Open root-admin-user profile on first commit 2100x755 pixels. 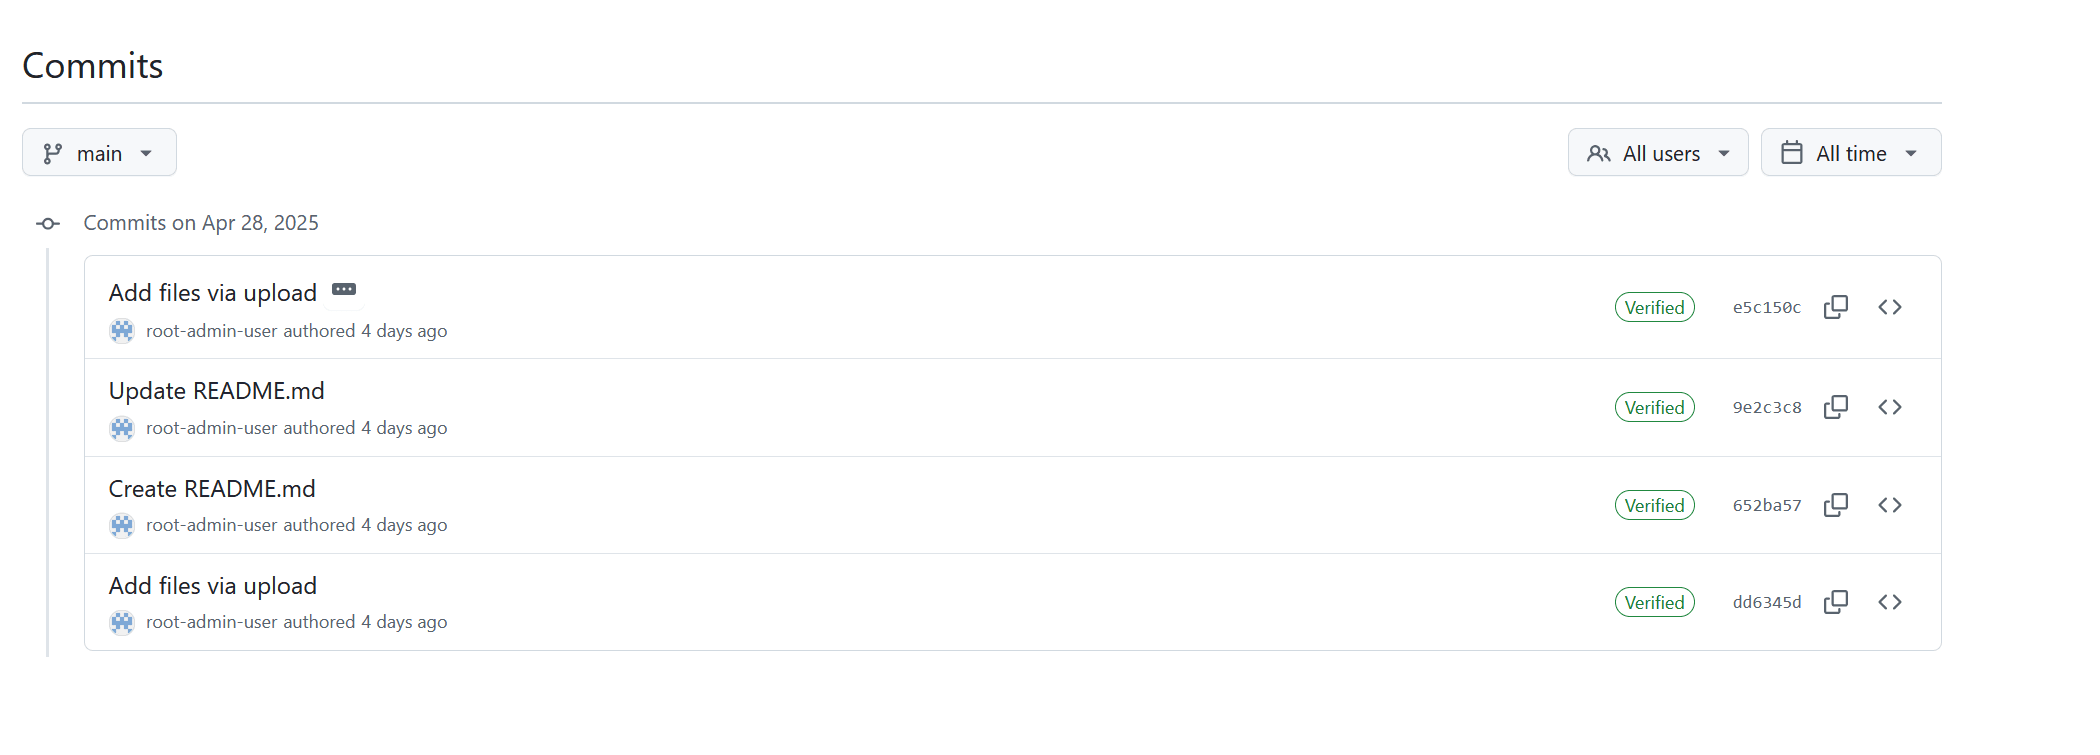(211, 331)
